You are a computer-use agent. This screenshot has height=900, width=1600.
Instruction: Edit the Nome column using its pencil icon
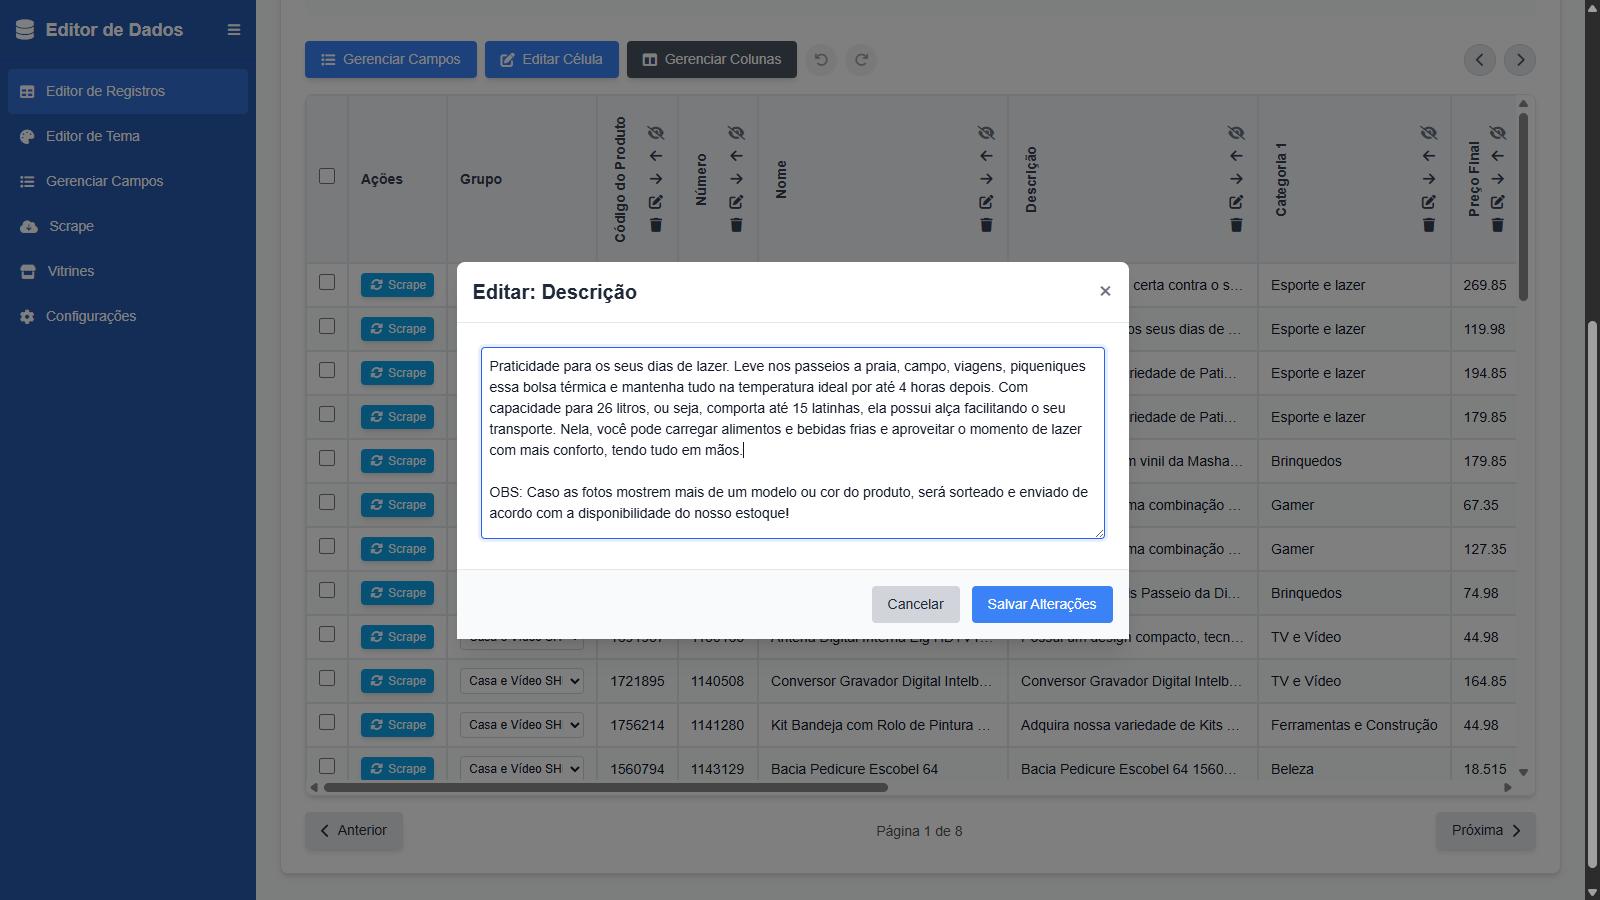[x=986, y=202]
